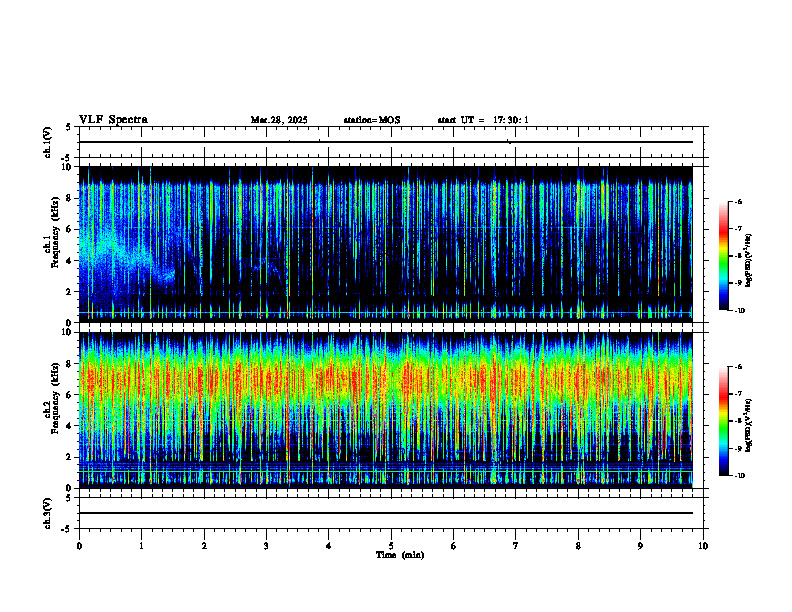Click the "4" kHz tick on ch.1 frequency axis

click(x=70, y=261)
